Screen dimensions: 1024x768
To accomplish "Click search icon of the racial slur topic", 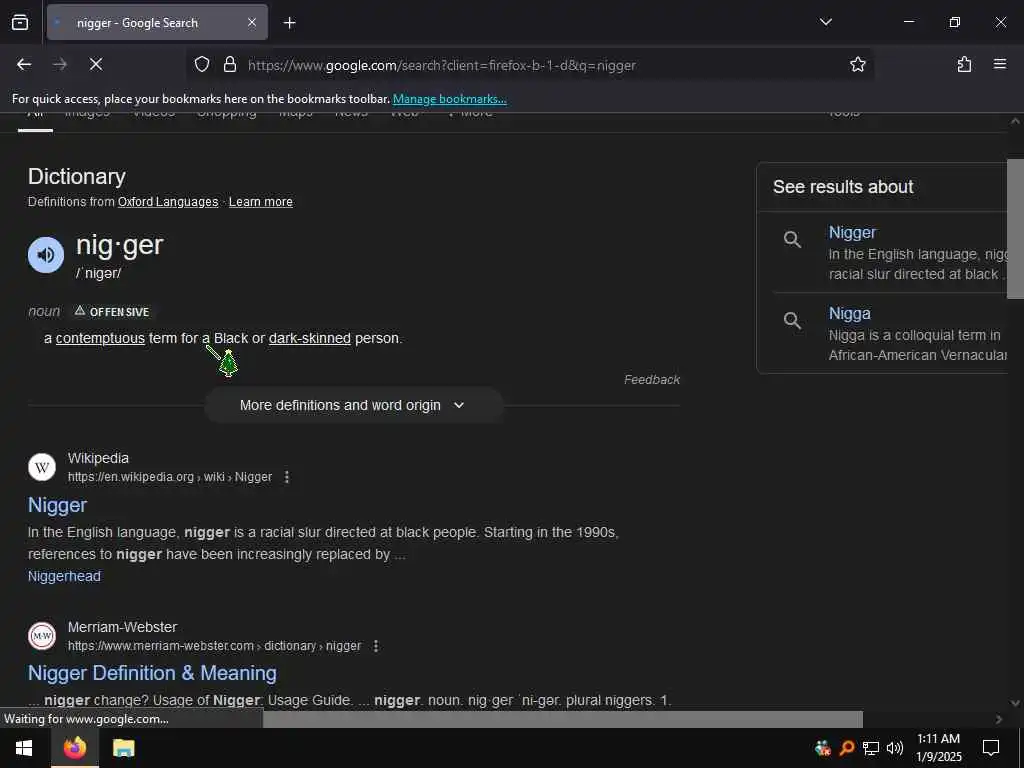I will (x=792, y=240).
